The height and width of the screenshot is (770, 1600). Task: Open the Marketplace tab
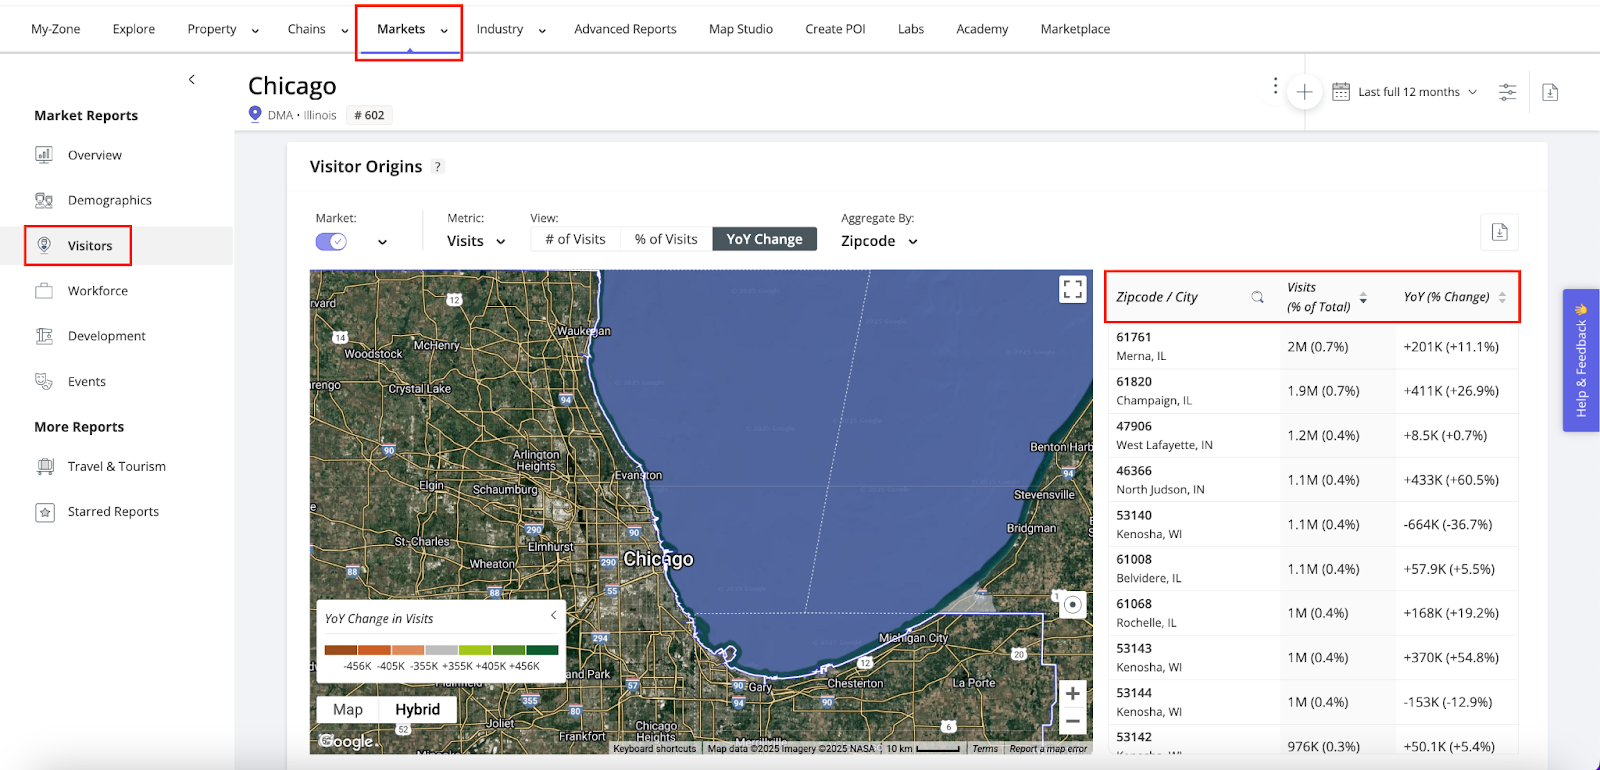1075,29
